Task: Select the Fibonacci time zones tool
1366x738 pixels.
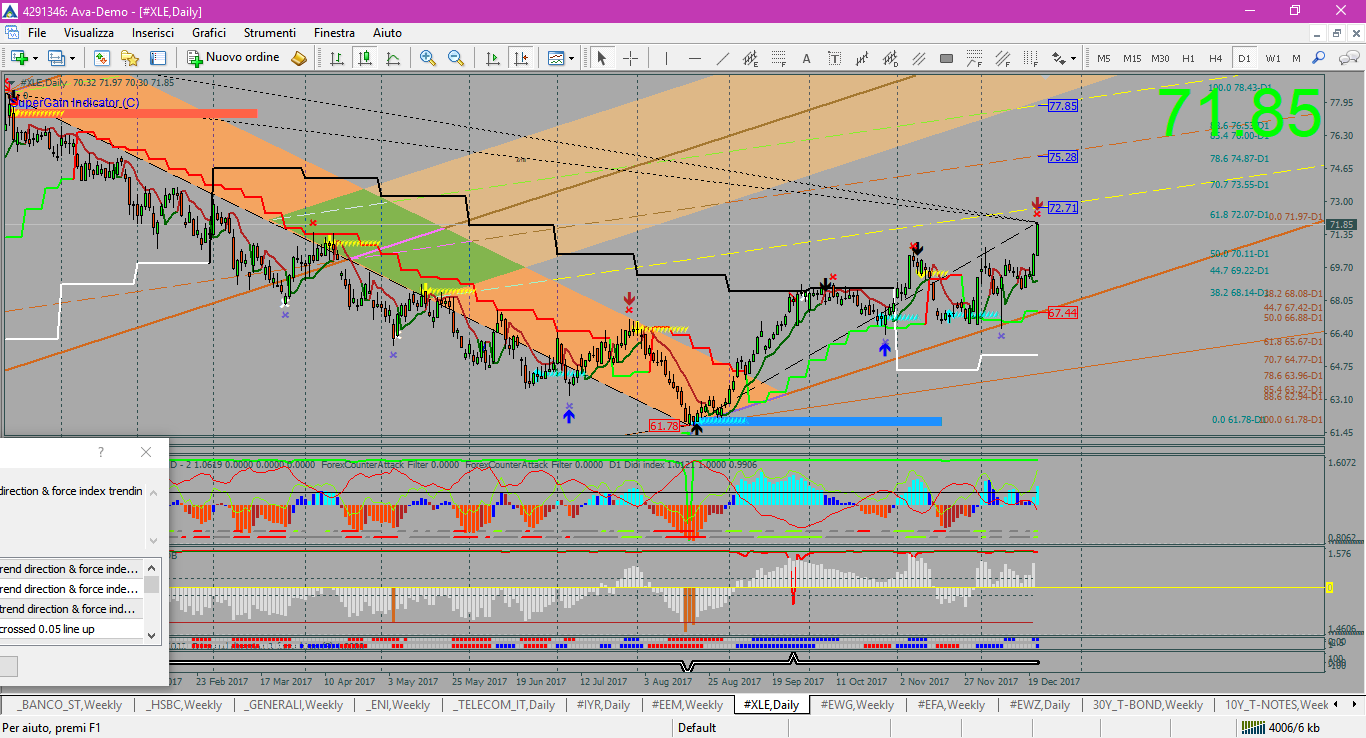Action: click(x=1030, y=58)
